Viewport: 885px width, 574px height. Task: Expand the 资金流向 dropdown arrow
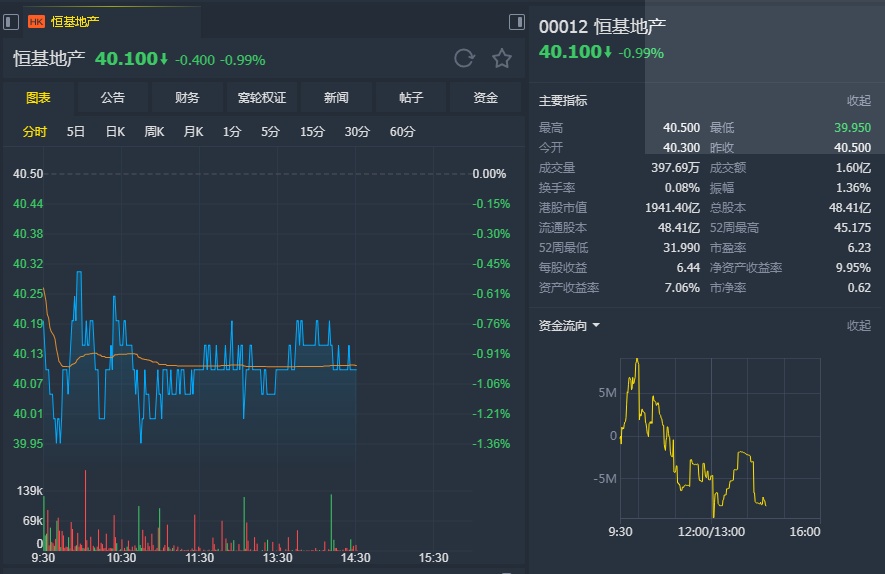point(596,326)
